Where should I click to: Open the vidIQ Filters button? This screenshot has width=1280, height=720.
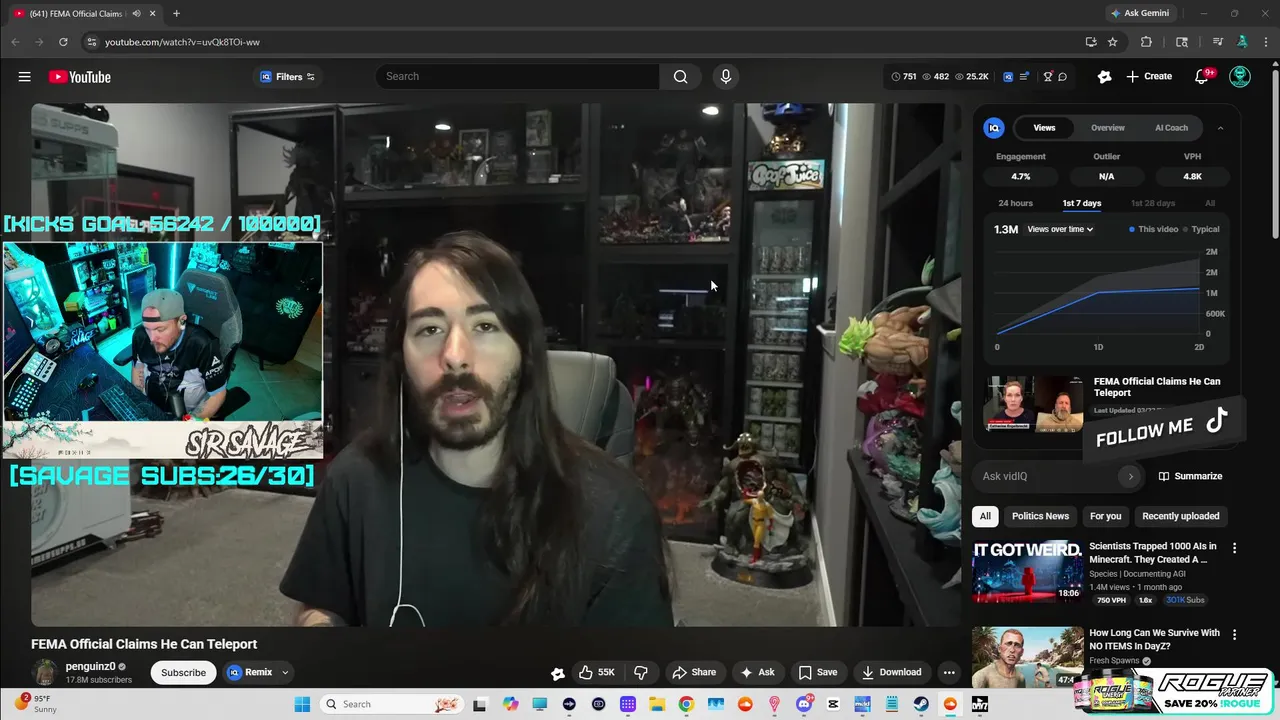[287, 77]
